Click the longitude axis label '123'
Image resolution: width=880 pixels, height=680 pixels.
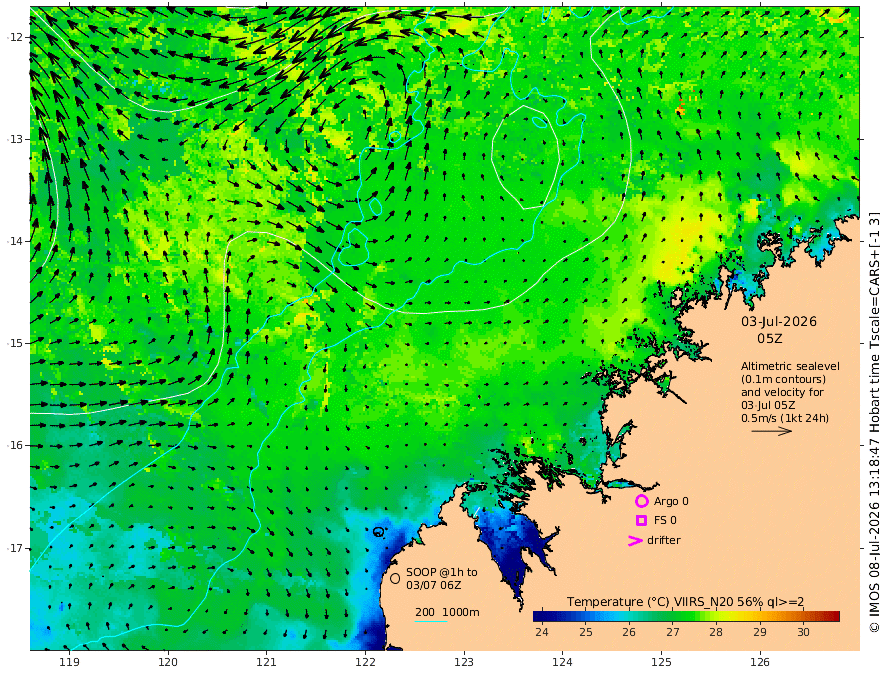(x=464, y=662)
